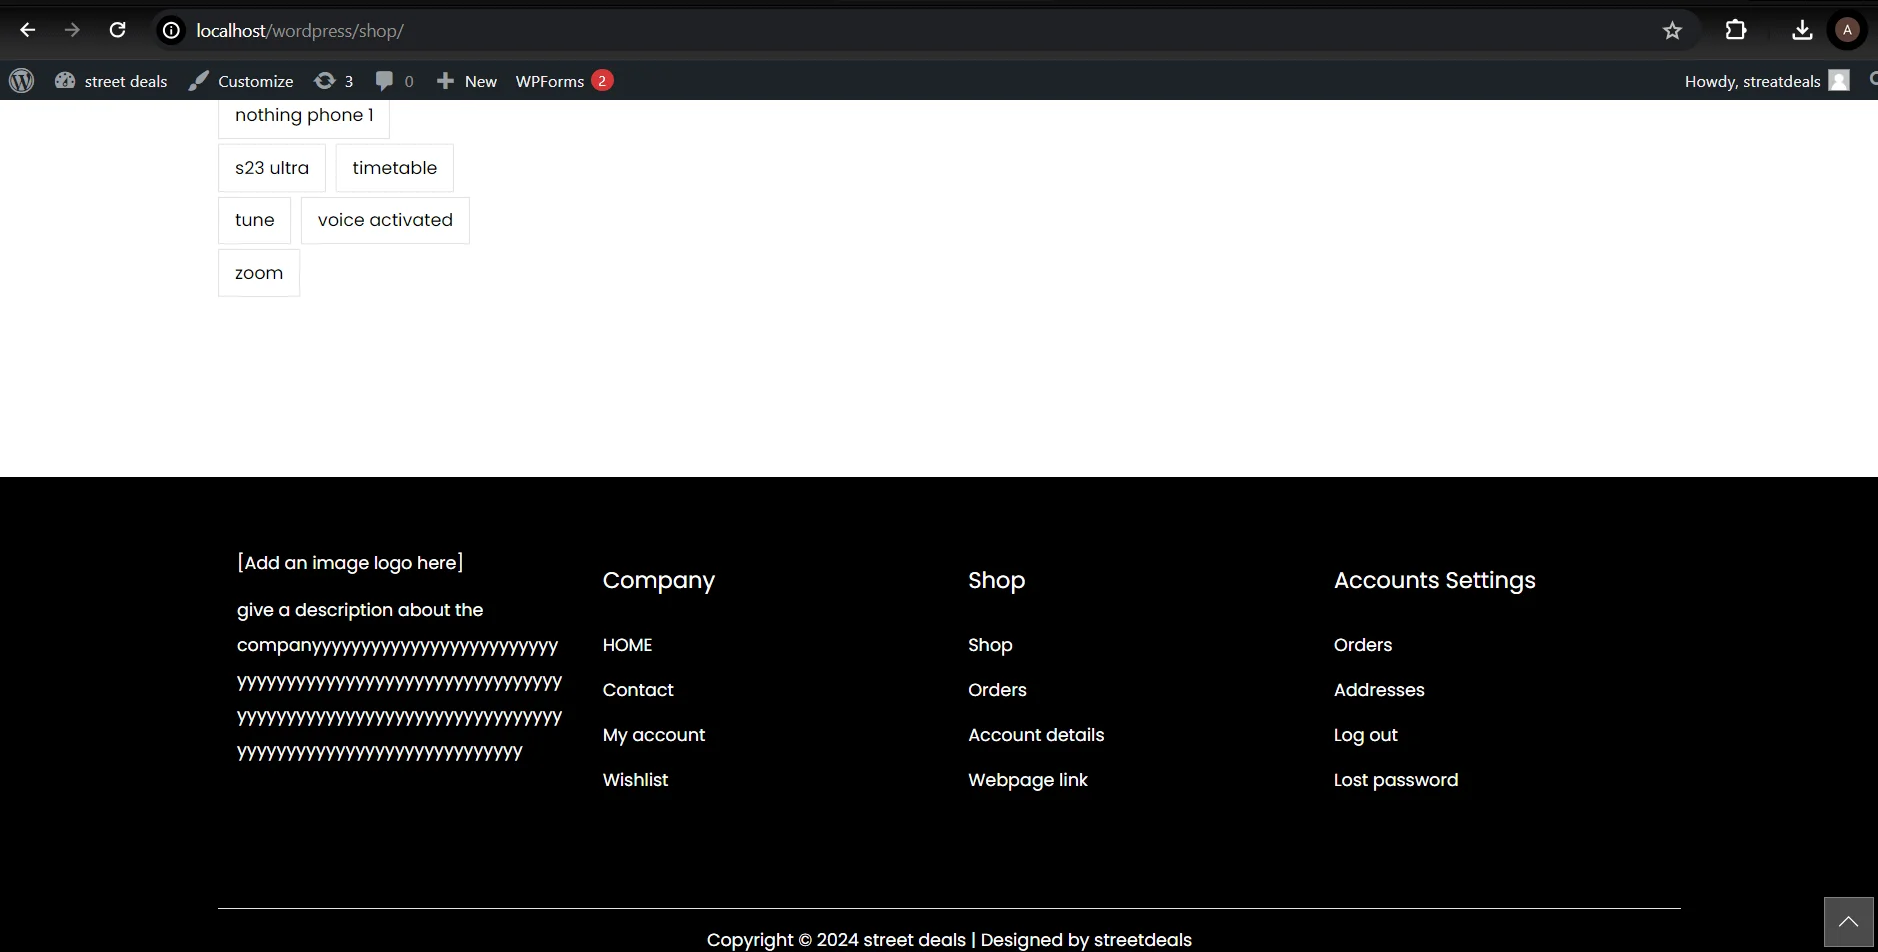Open the Shop link under Shop heading

(x=990, y=645)
